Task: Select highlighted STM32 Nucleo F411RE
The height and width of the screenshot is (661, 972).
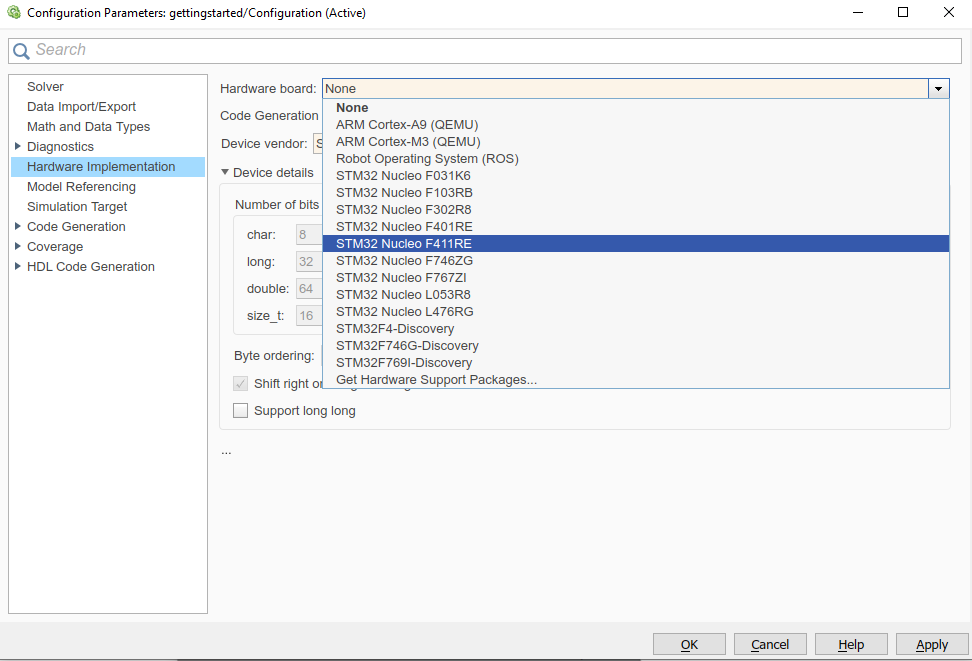Action: click(636, 244)
